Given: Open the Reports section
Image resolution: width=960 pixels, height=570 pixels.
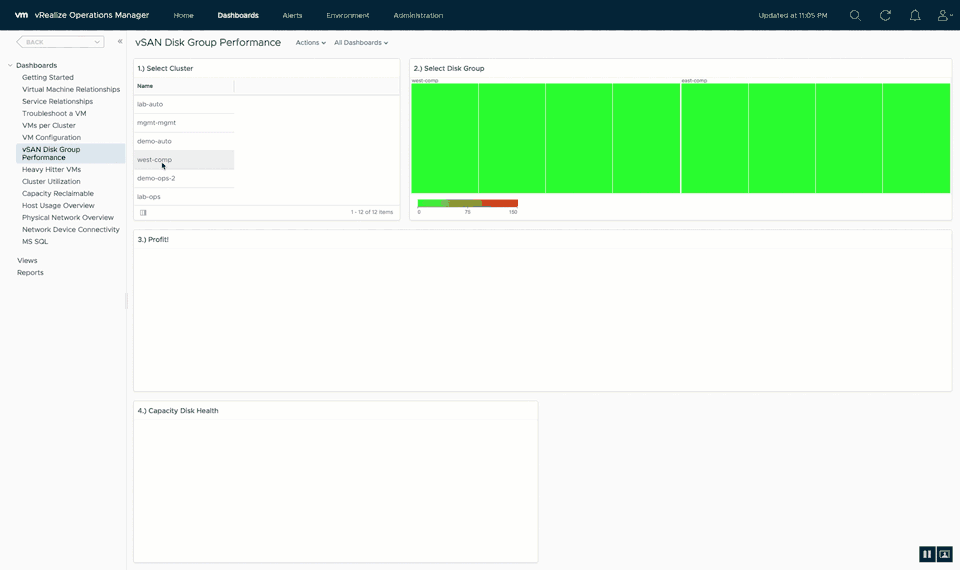Looking at the screenshot, I should coord(30,273).
